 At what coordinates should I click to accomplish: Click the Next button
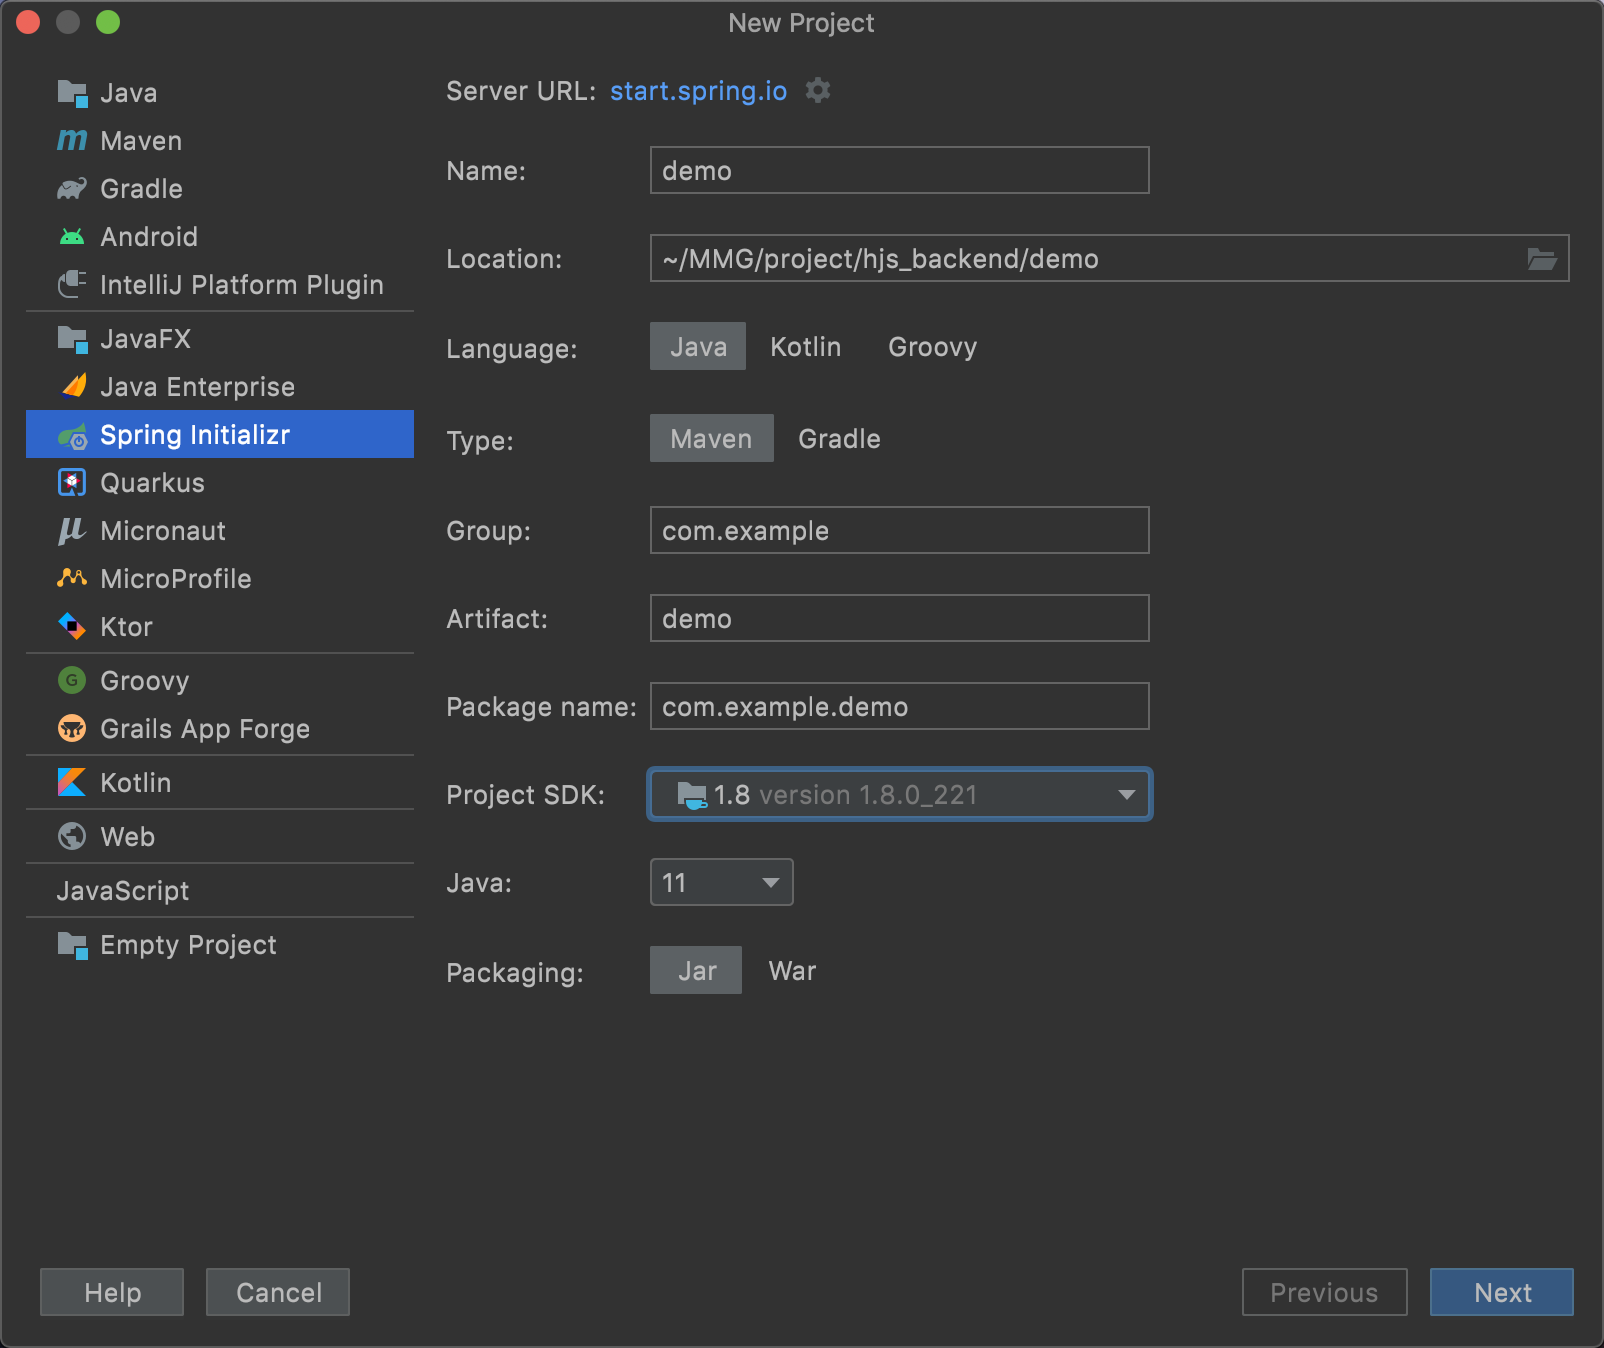pos(1502,1292)
